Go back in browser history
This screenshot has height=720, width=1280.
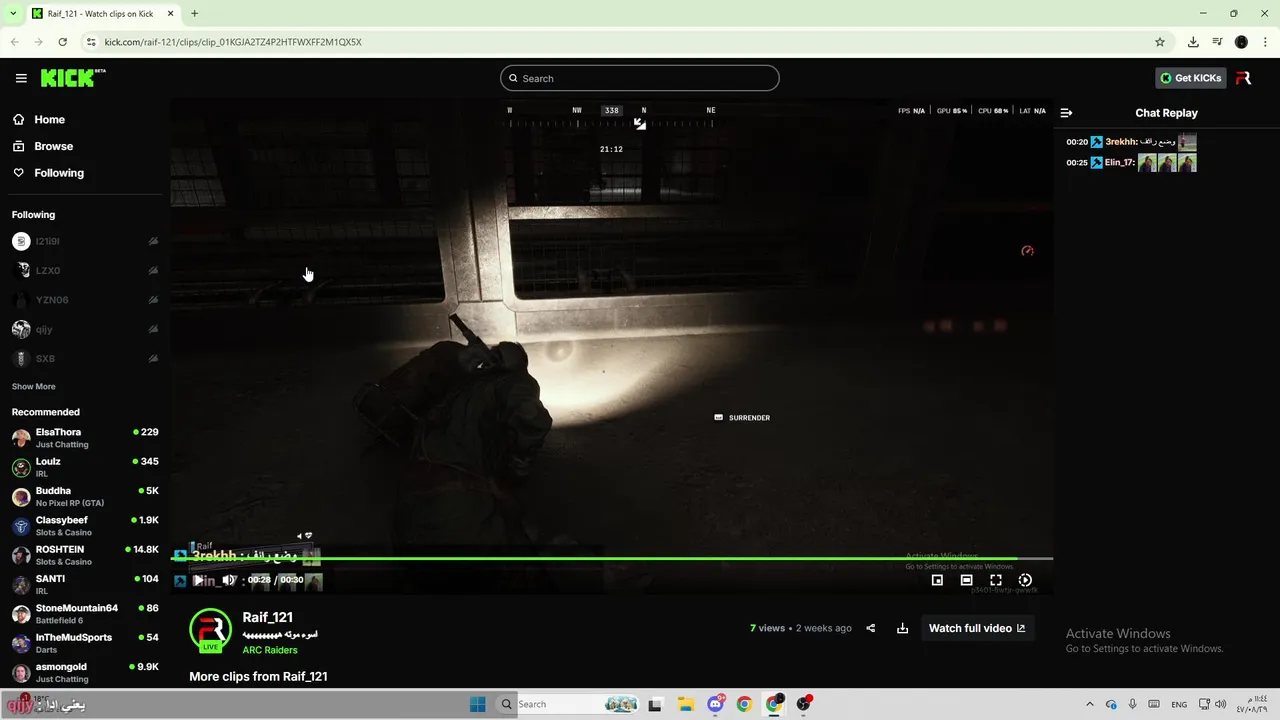pyautogui.click(x=14, y=42)
